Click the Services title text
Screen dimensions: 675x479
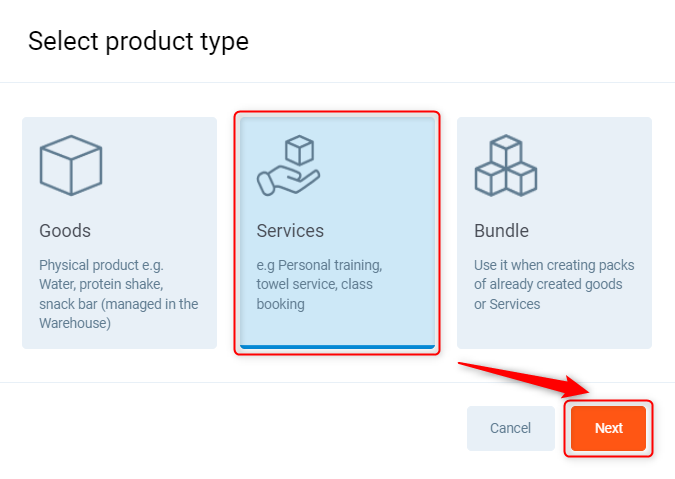(x=290, y=231)
